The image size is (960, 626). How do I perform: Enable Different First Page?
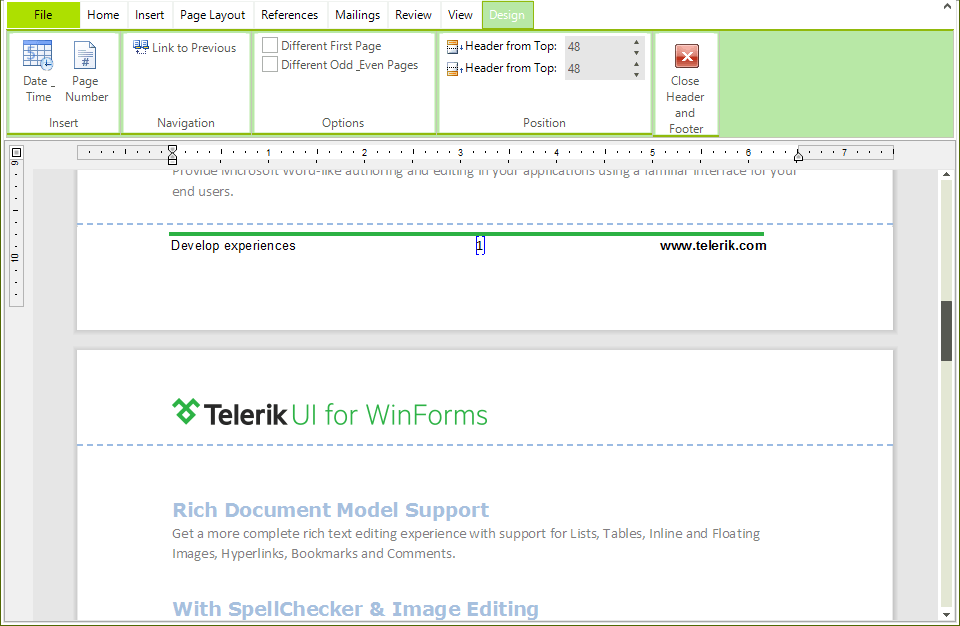pyautogui.click(x=270, y=45)
